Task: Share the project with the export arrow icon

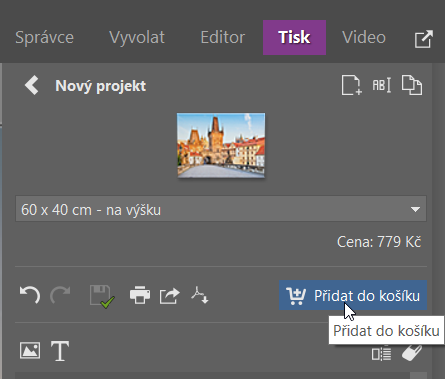Action: 170,296
